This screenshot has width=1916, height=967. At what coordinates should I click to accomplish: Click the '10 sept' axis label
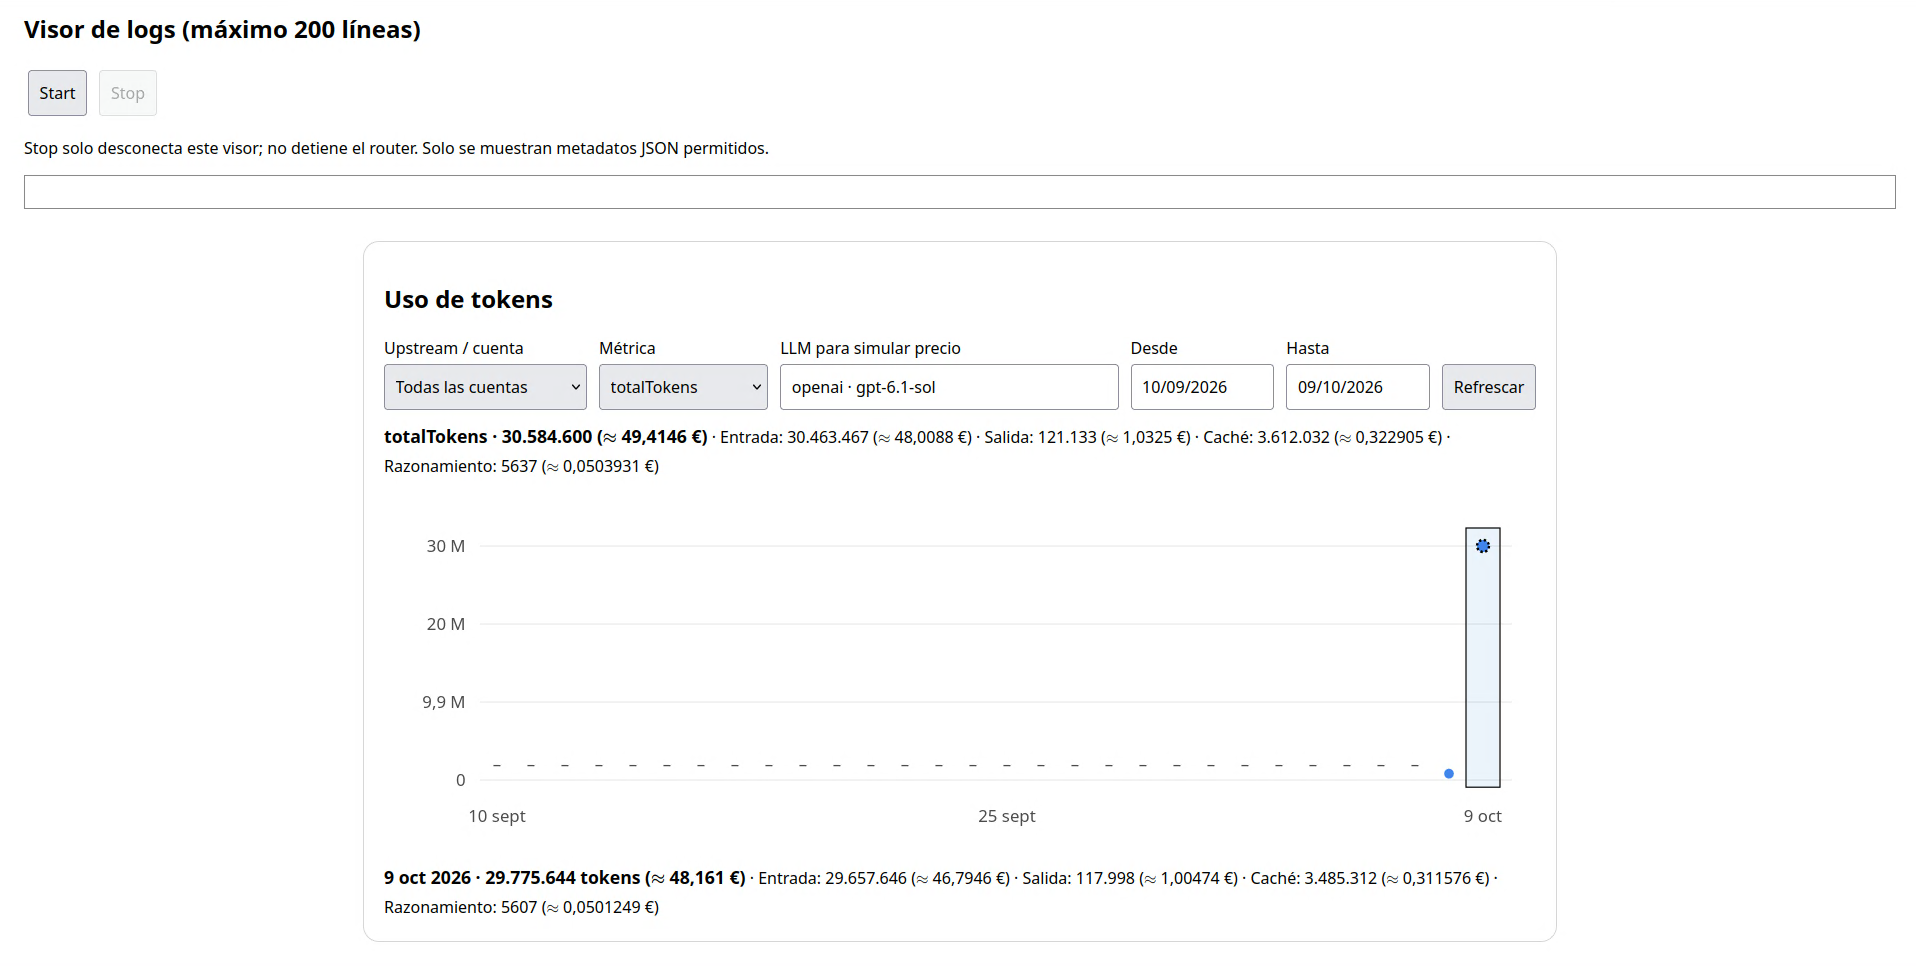click(497, 816)
